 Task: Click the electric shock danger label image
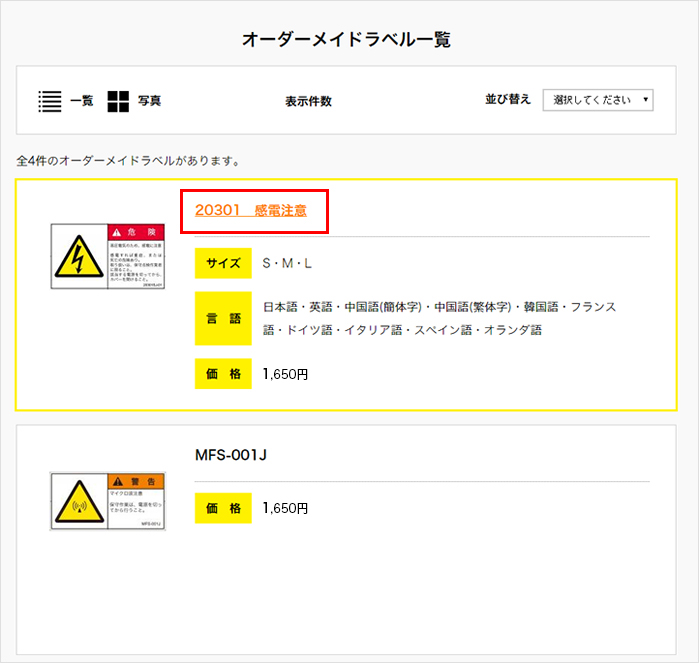pyautogui.click(x=107, y=257)
